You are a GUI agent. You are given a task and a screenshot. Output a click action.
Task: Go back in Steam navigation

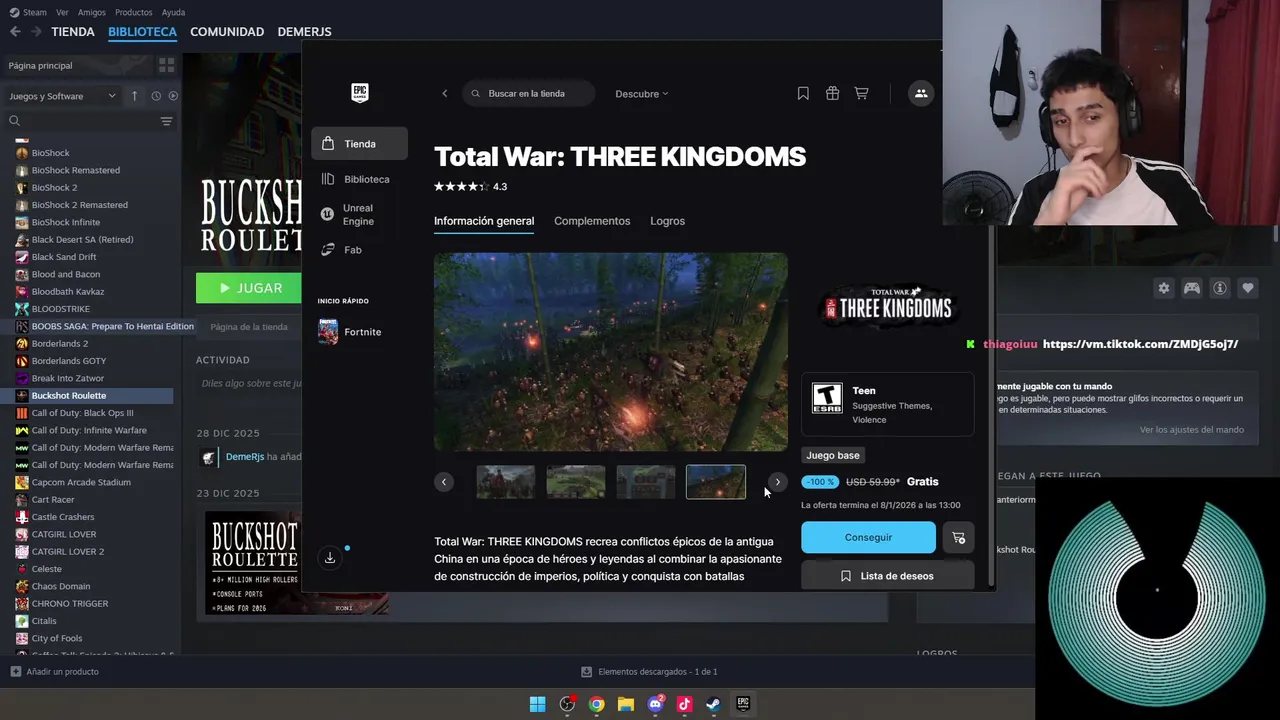click(x=15, y=32)
